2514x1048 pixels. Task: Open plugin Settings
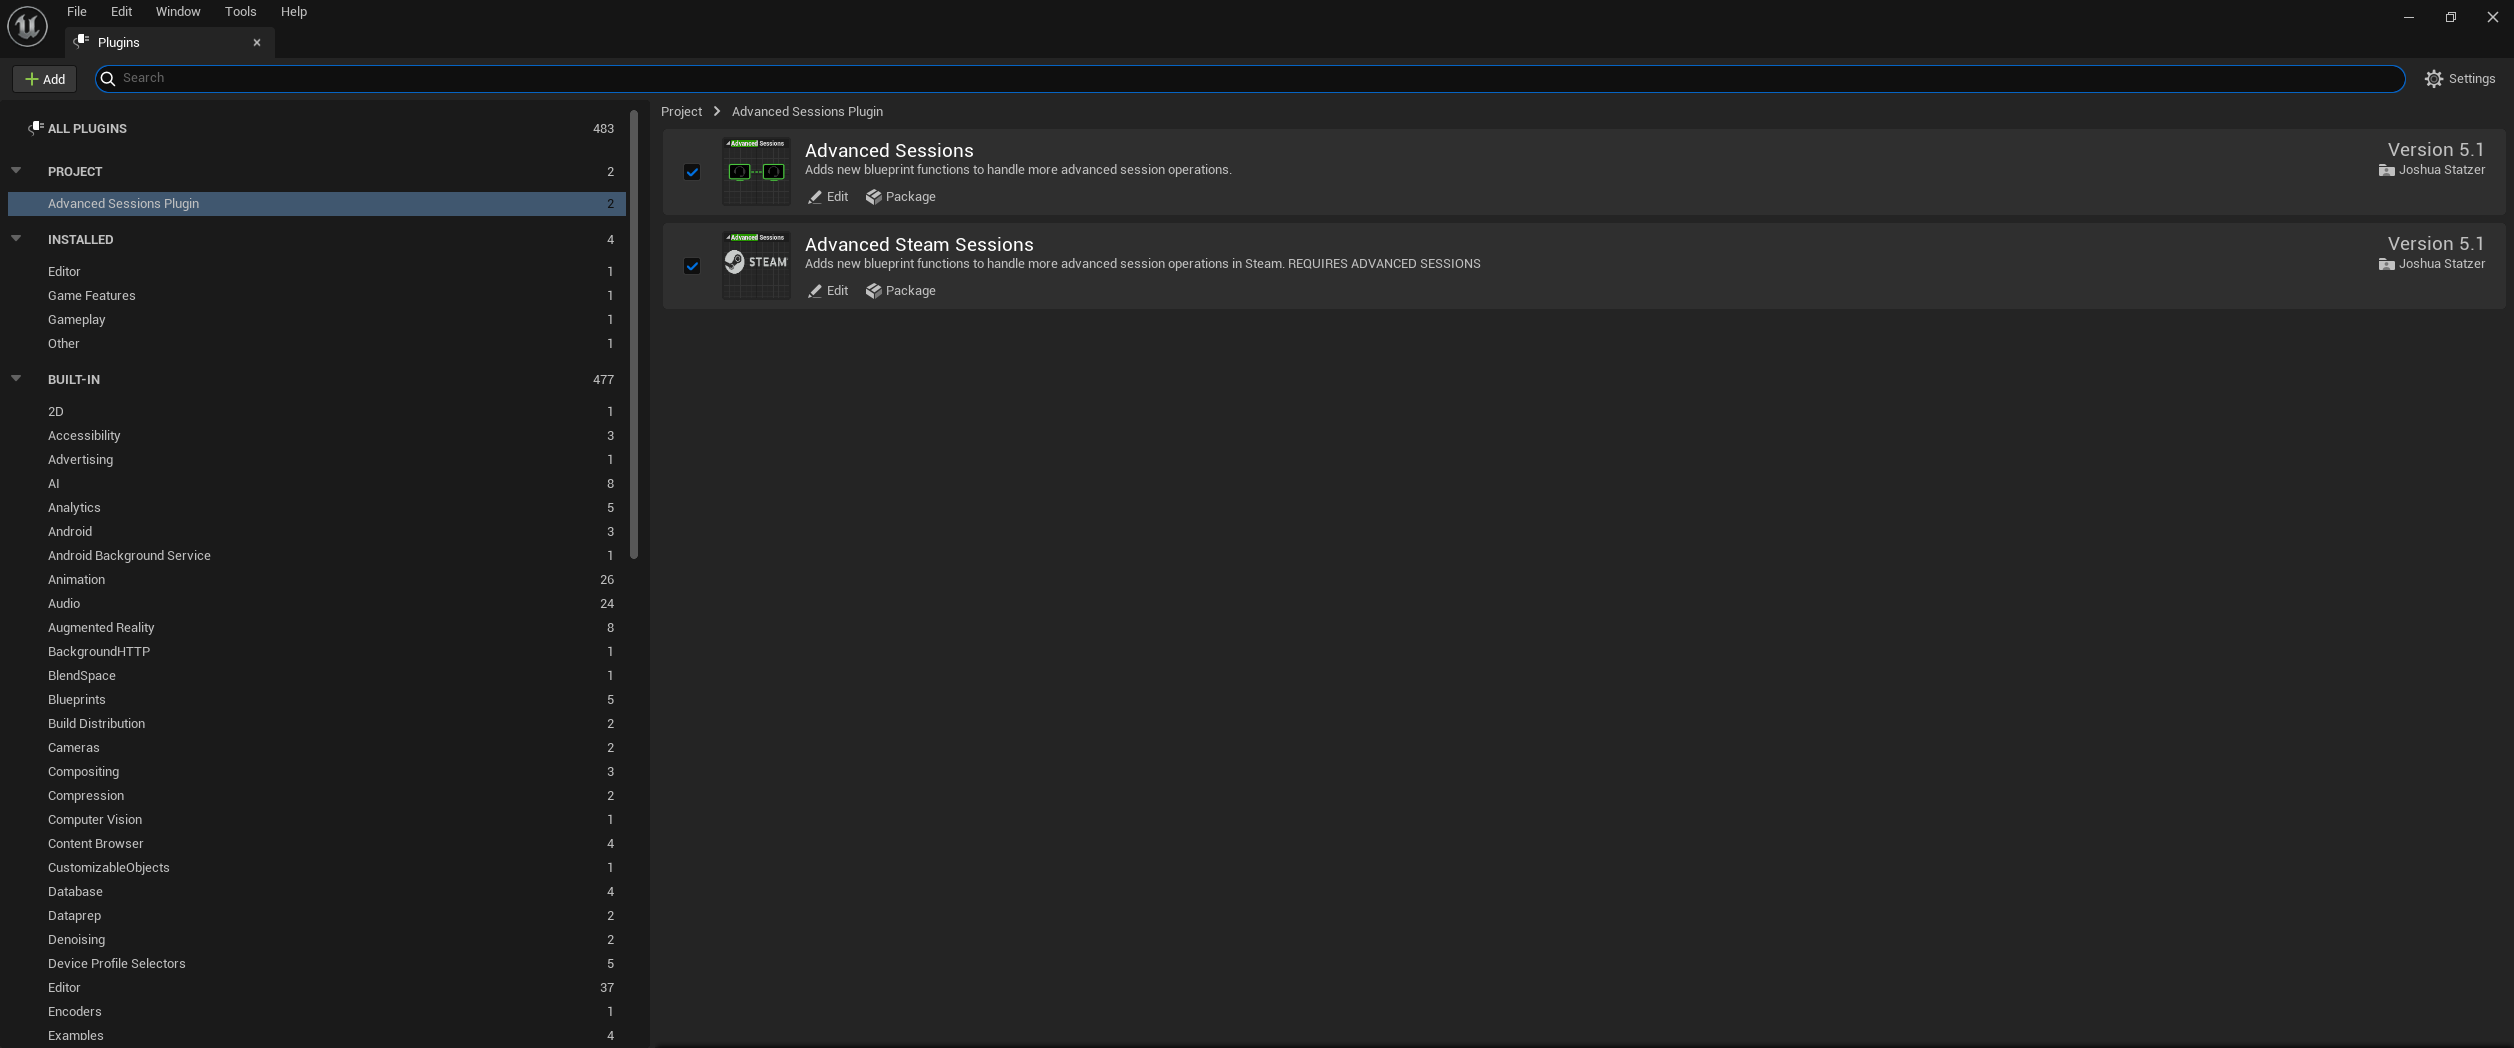click(2460, 79)
